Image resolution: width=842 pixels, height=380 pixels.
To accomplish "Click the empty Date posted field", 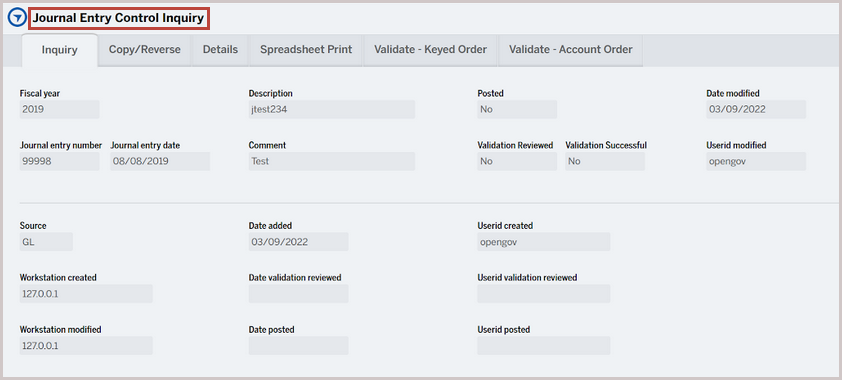I will tap(299, 346).
